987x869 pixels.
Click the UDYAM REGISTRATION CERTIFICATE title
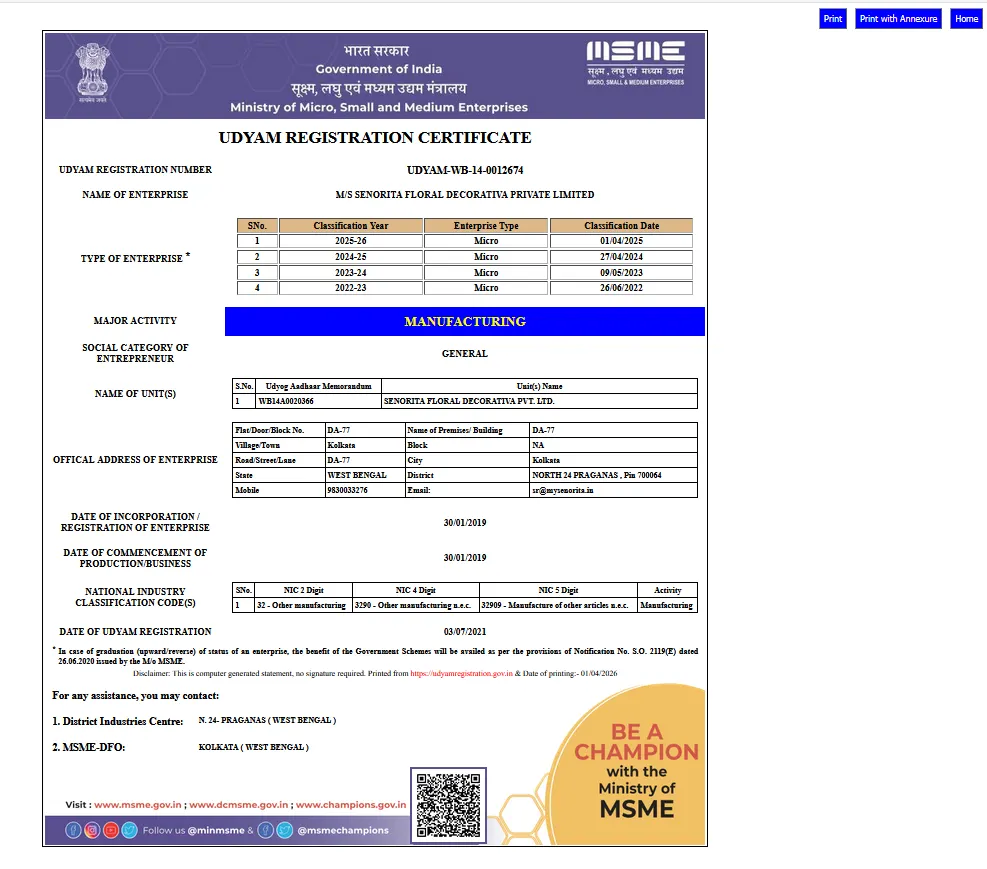375,138
